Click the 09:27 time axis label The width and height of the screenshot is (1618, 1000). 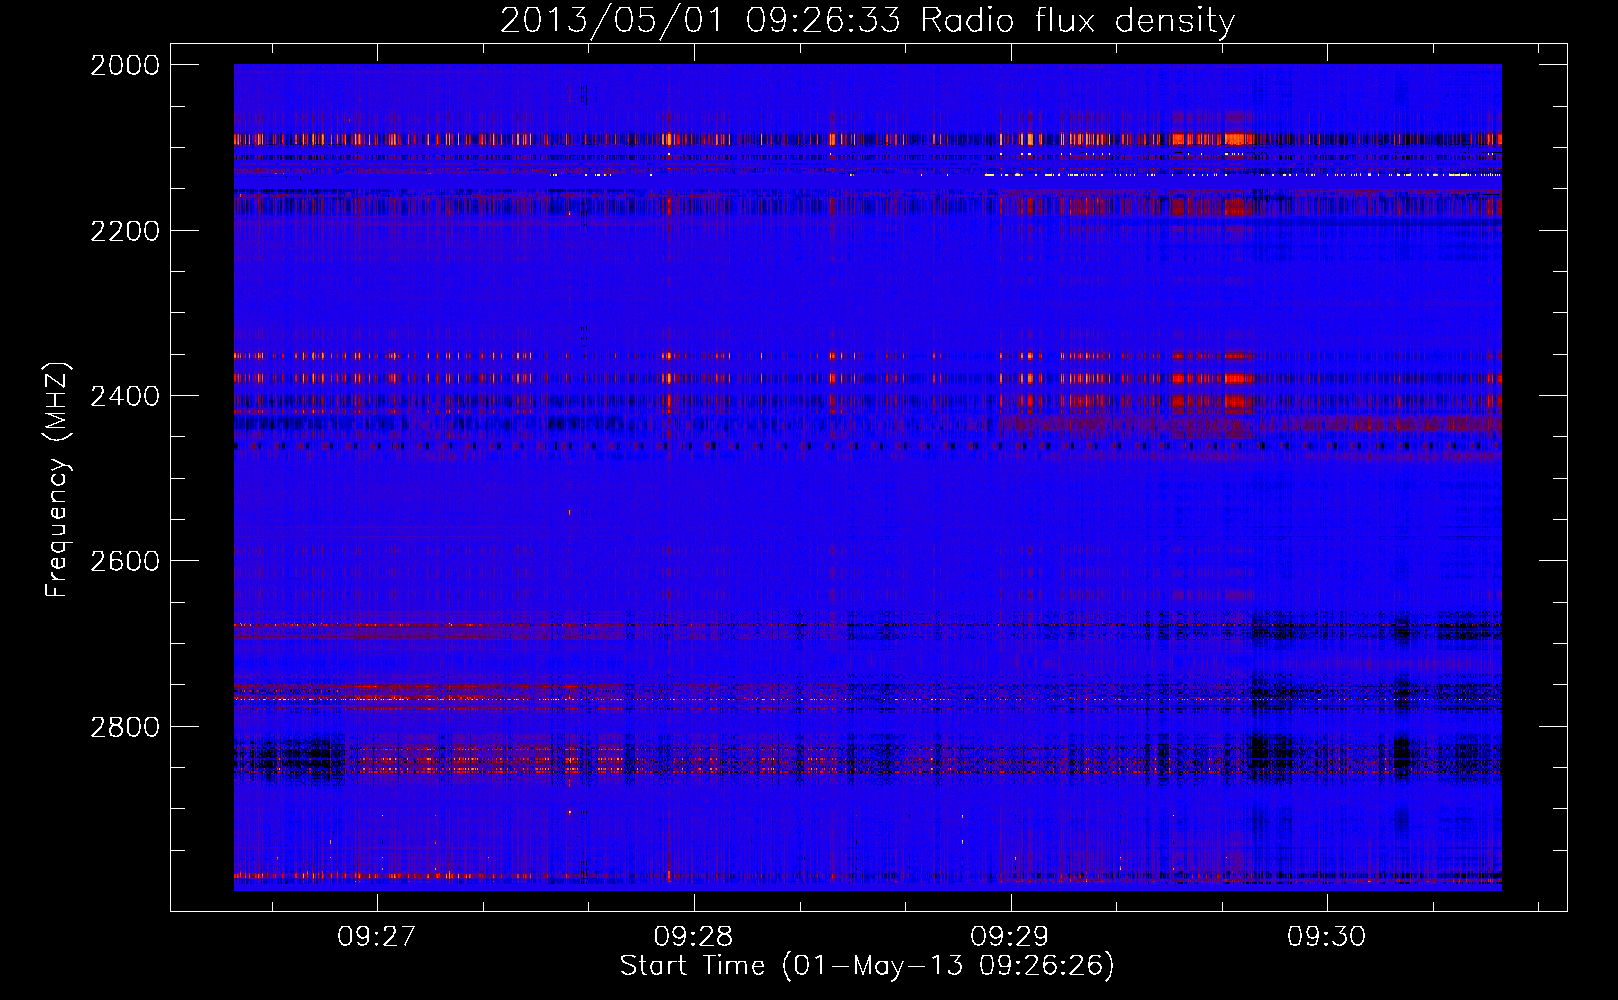(377, 937)
